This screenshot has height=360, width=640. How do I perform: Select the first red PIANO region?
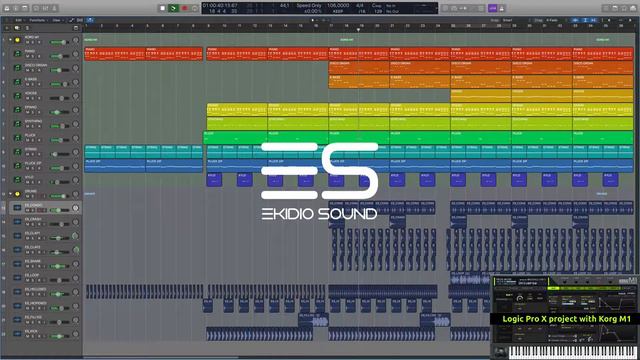click(x=115, y=54)
